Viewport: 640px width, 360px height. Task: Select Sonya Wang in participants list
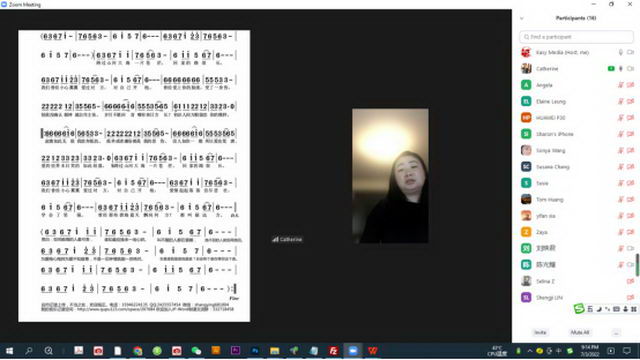pos(576,150)
